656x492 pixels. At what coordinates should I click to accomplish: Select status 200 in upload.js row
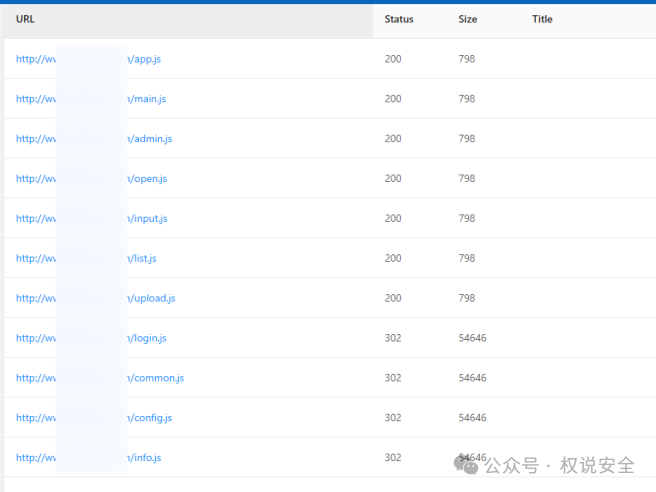(x=393, y=298)
